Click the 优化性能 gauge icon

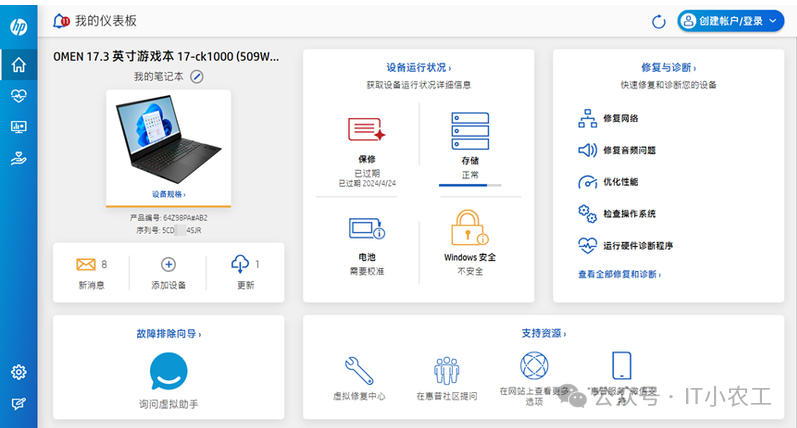click(x=587, y=181)
